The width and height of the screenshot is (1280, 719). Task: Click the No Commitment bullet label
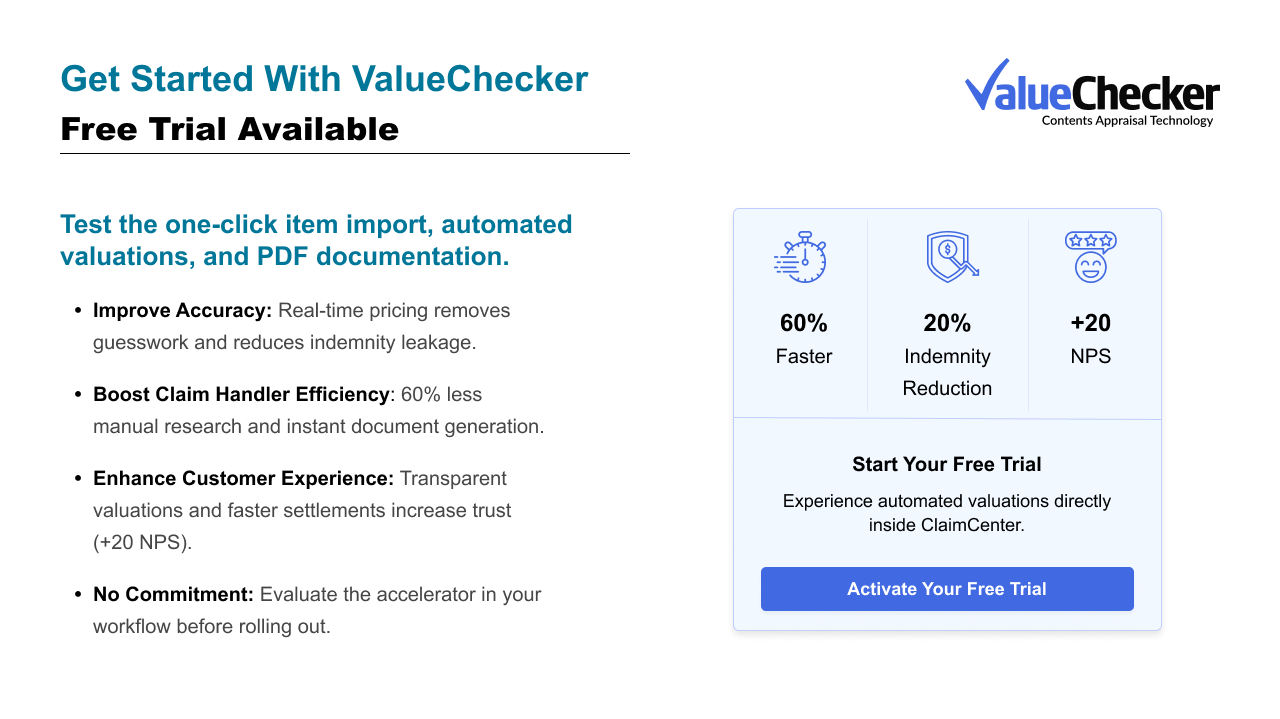coord(173,595)
